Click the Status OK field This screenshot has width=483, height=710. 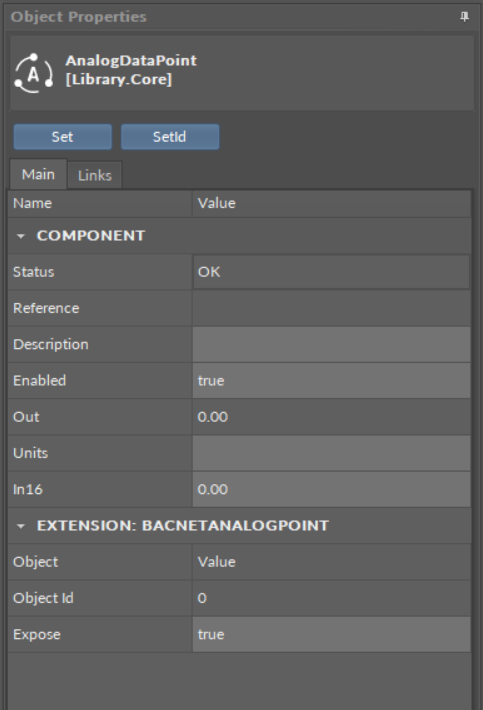(x=331, y=272)
